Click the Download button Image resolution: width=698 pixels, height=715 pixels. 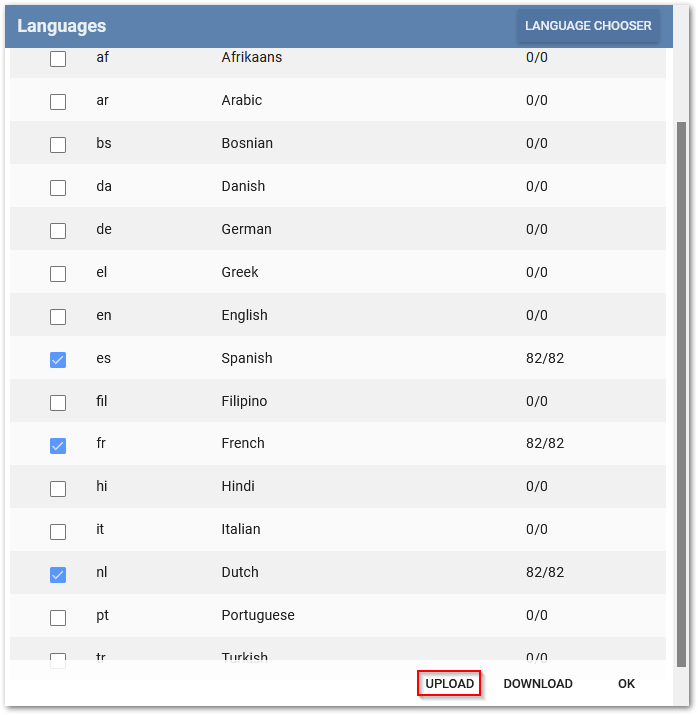point(538,684)
